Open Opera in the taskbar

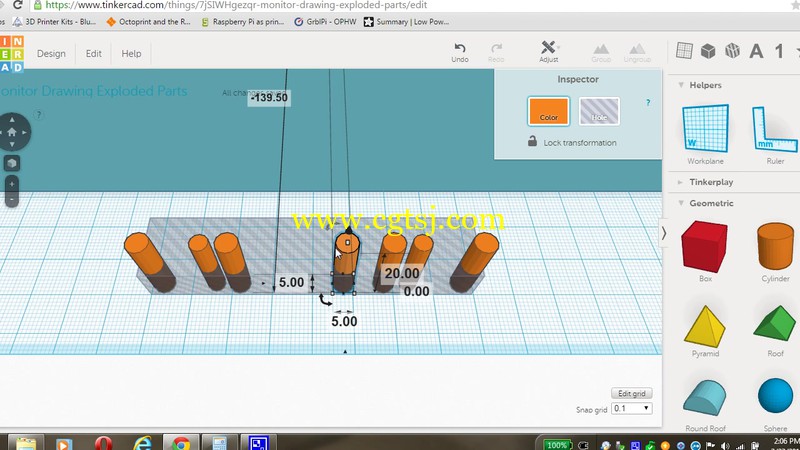[x=103, y=442]
